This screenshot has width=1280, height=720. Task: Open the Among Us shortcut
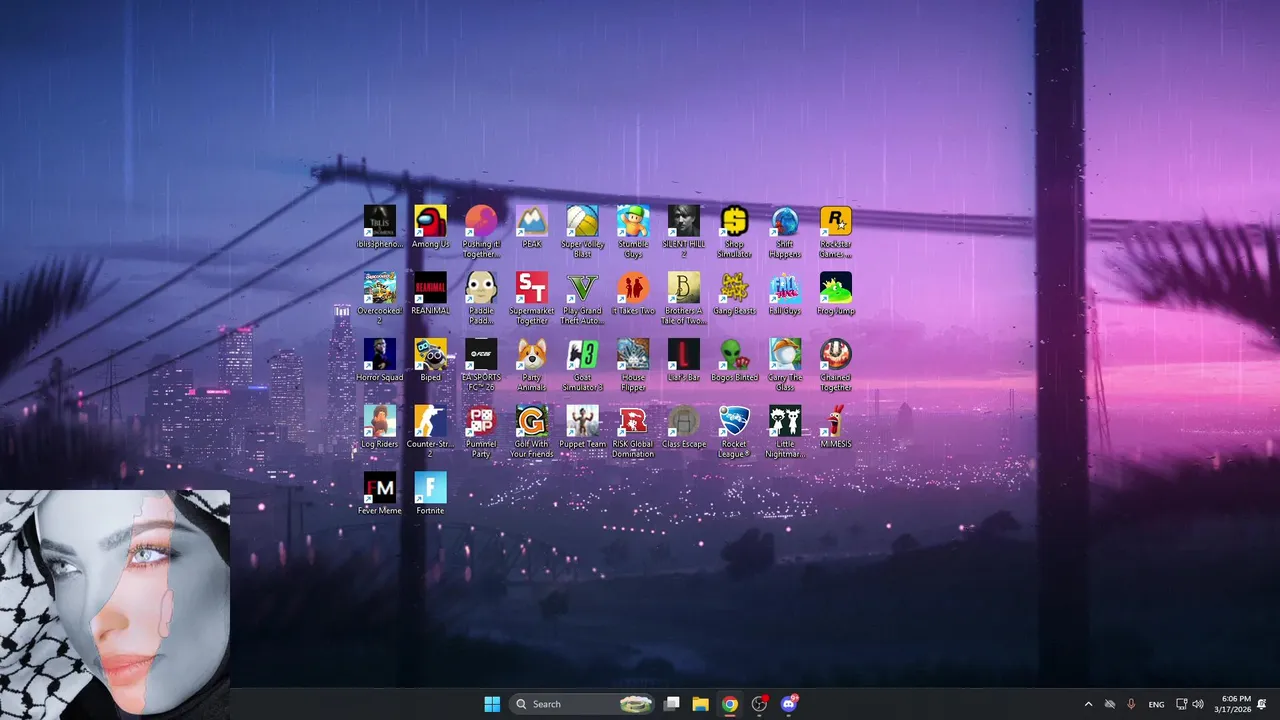tap(430, 227)
